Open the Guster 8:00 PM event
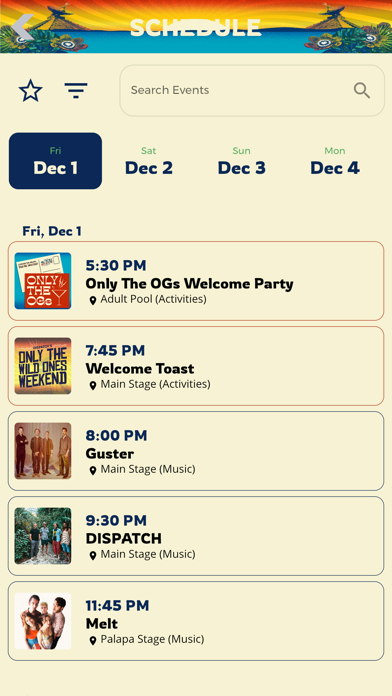The image size is (392, 696). pyautogui.click(x=196, y=451)
